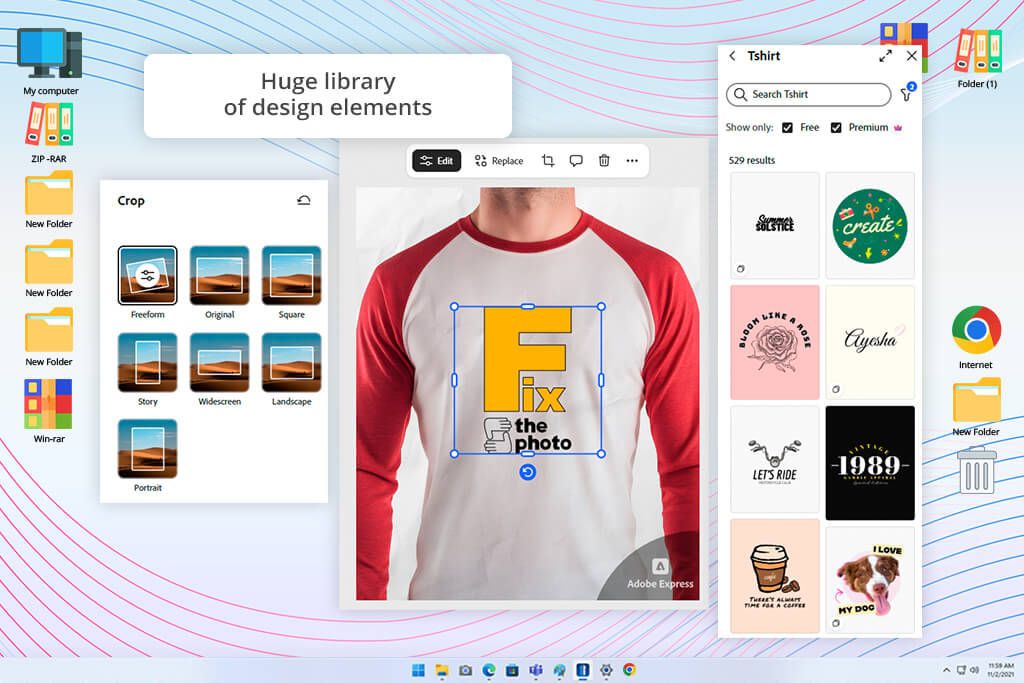The width and height of the screenshot is (1024, 683).
Task: Choose the Freeform crop option
Action: (x=148, y=282)
